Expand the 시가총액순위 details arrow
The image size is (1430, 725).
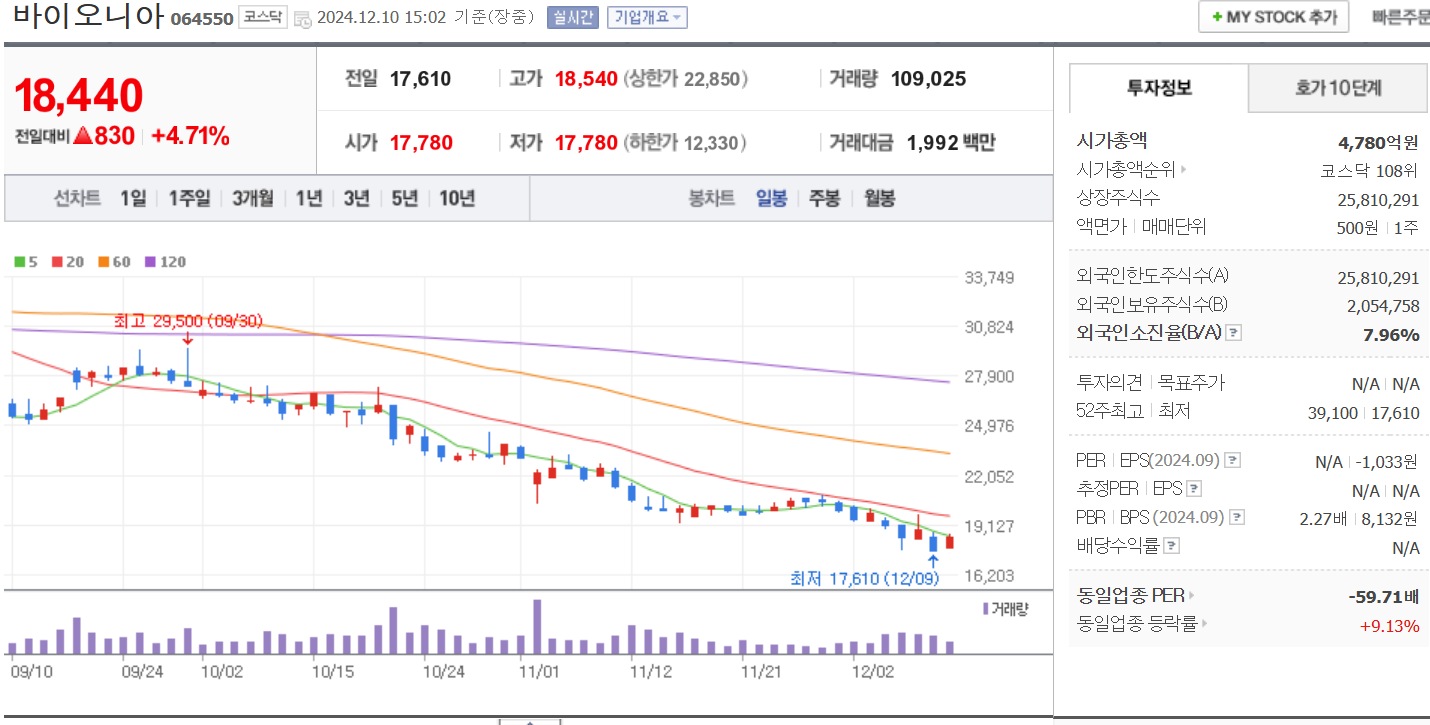tap(1183, 169)
